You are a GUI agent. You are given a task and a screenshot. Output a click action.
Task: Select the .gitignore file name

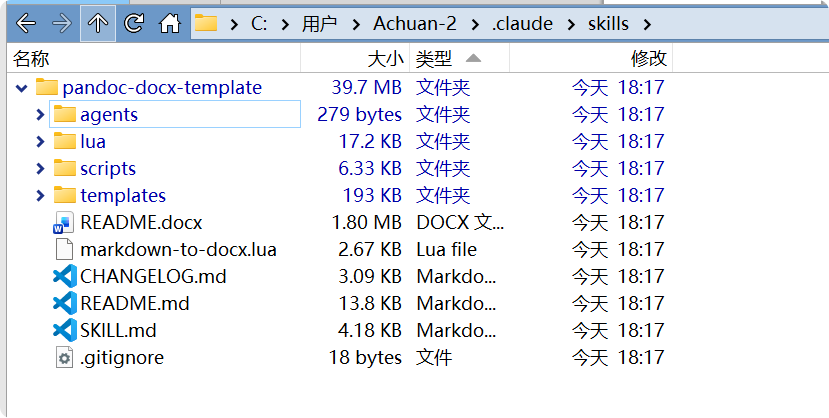(122, 357)
